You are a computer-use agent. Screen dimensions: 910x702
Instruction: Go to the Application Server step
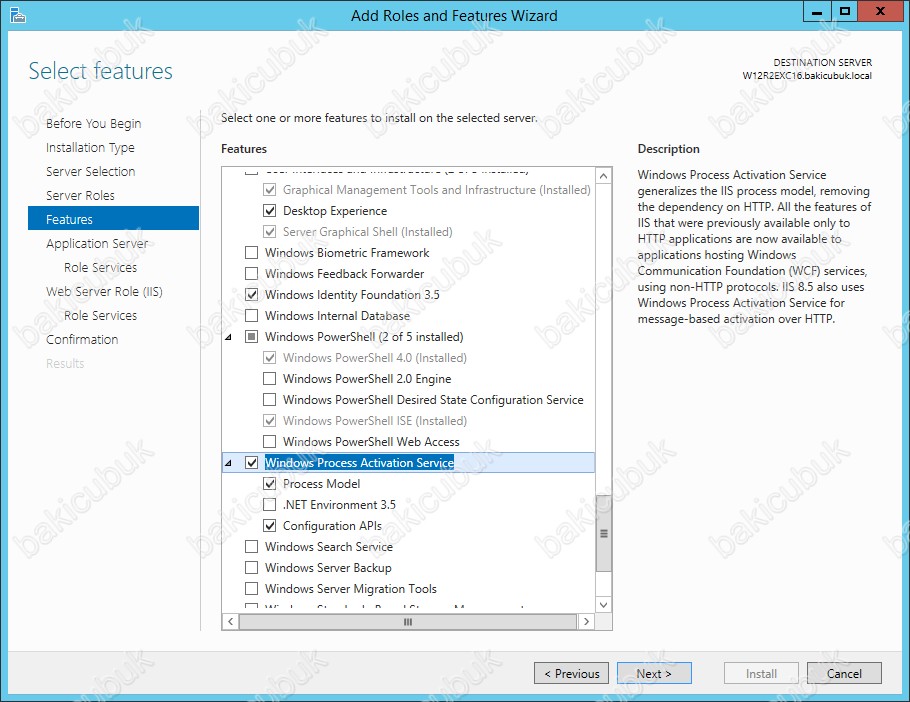97,243
